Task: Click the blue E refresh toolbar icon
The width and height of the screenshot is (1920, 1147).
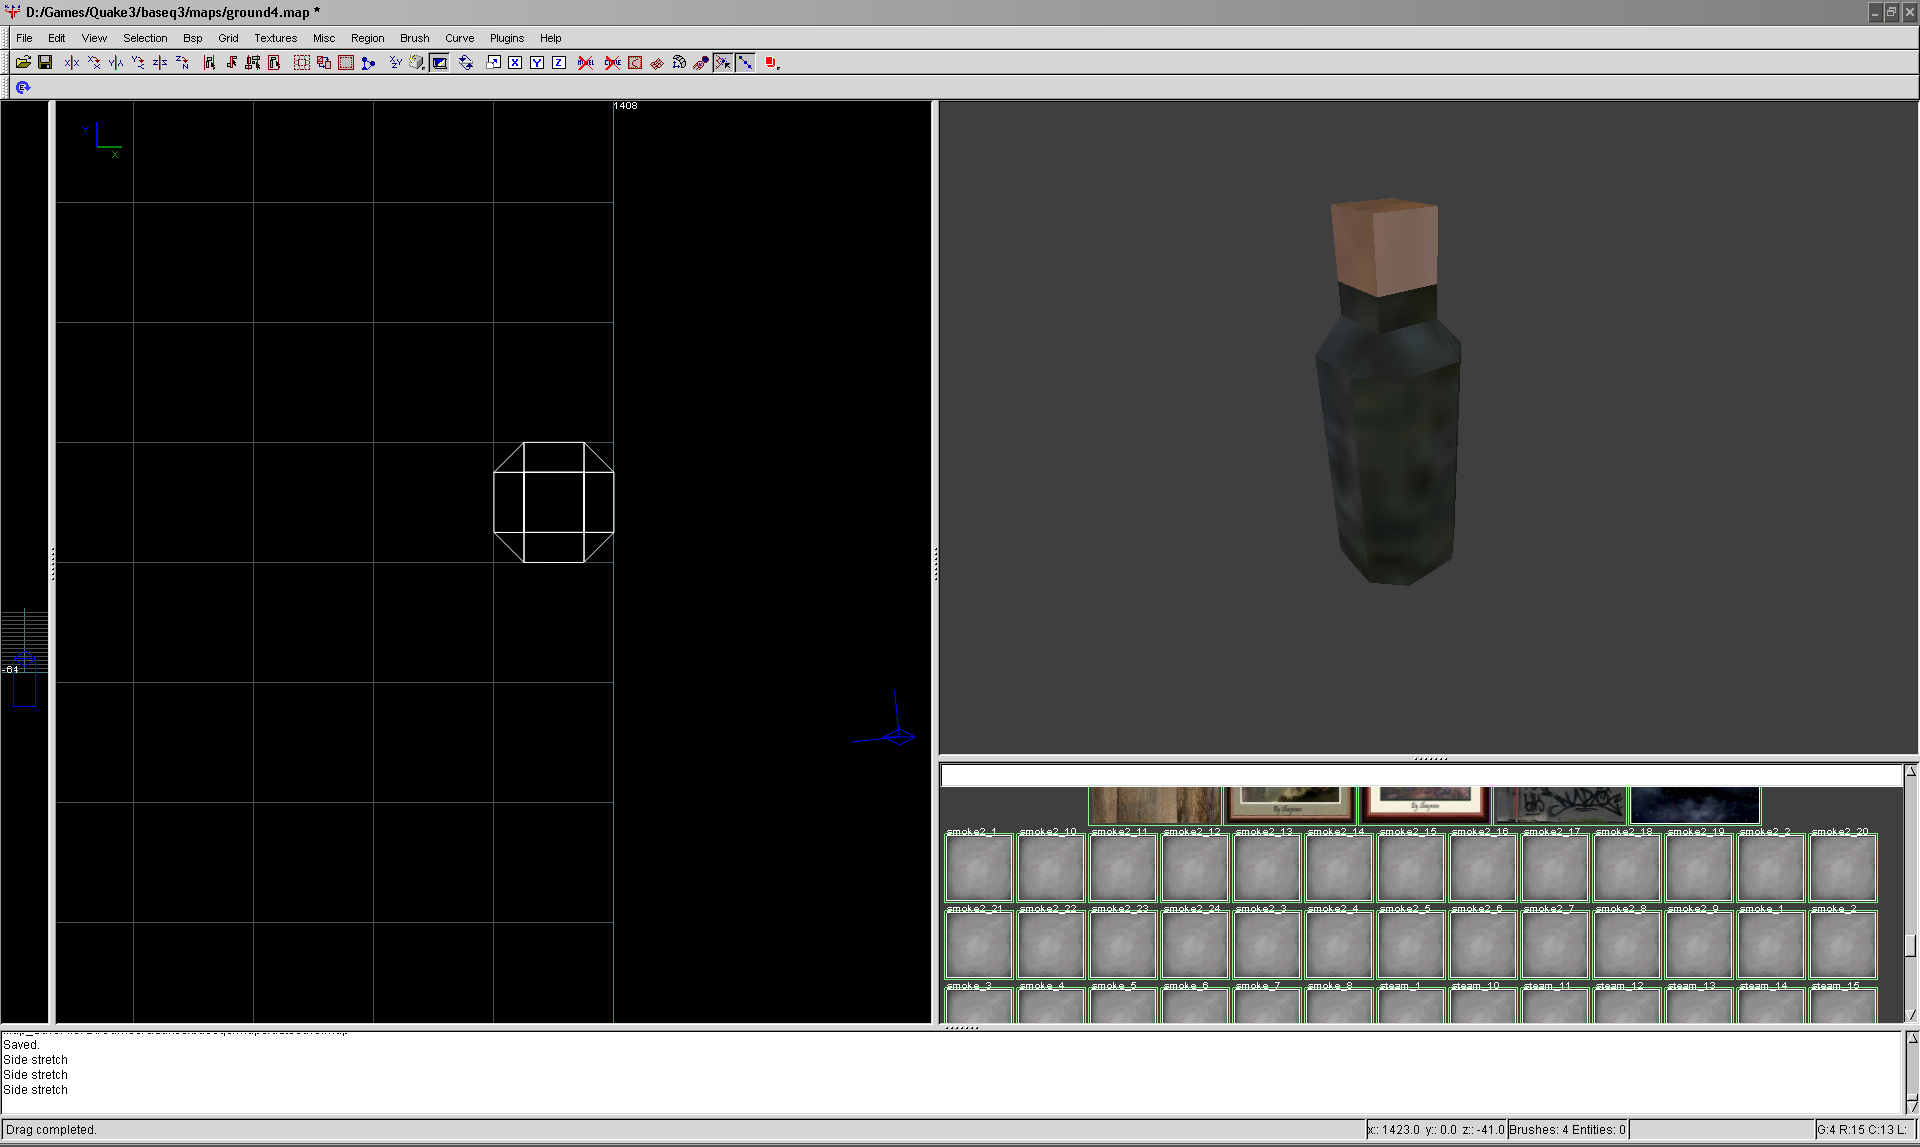Action: pyautogui.click(x=23, y=87)
